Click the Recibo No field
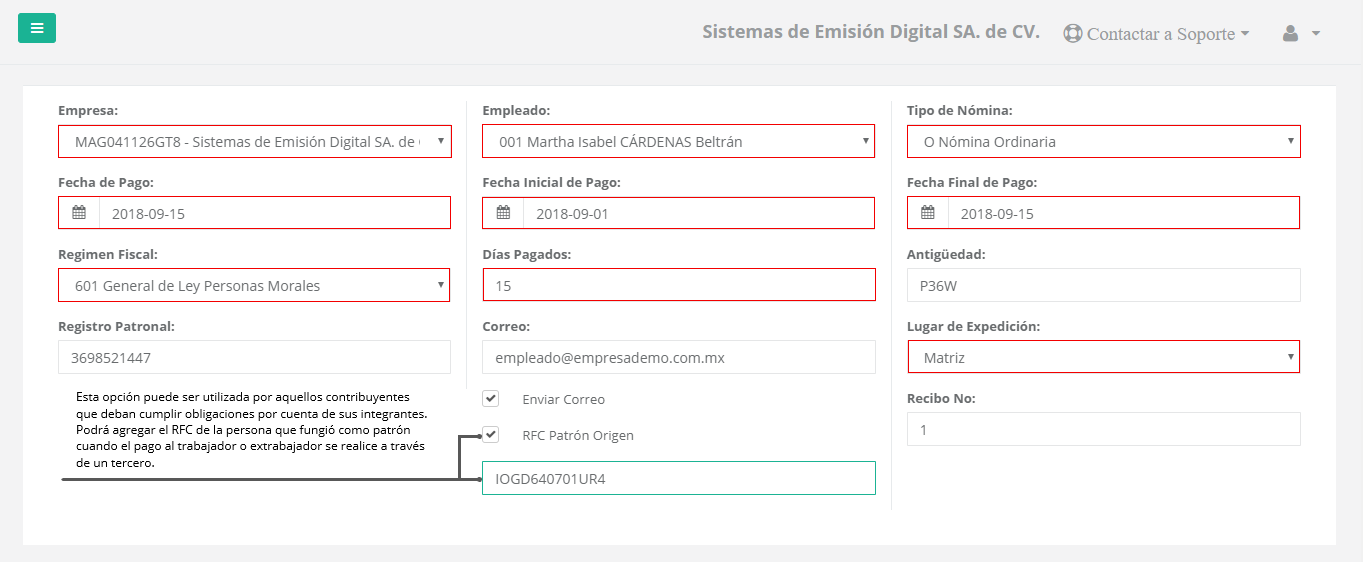The width and height of the screenshot is (1363, 562). click(x=1104, y=429)
